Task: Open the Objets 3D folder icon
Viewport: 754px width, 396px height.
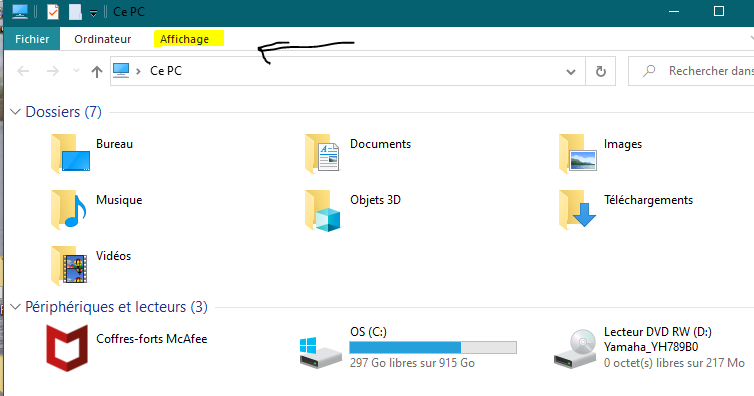Action: (323, 210)
